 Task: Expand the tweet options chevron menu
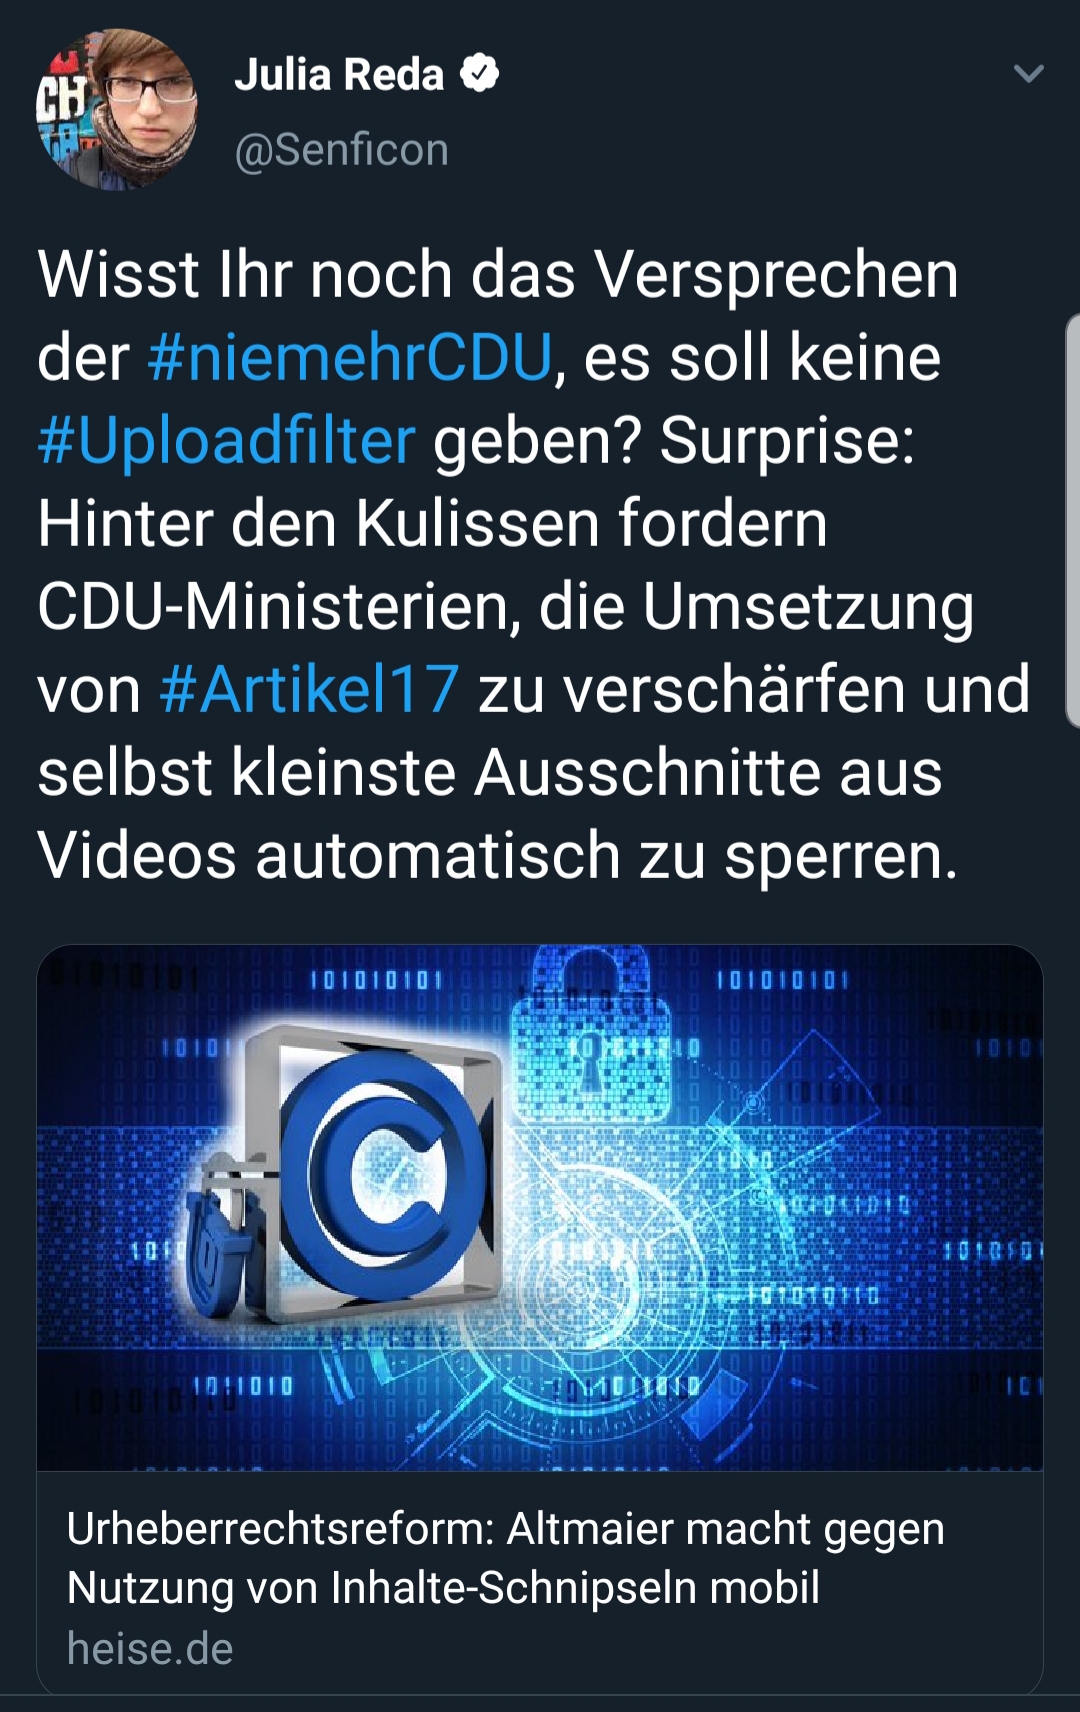[1028, 74]
